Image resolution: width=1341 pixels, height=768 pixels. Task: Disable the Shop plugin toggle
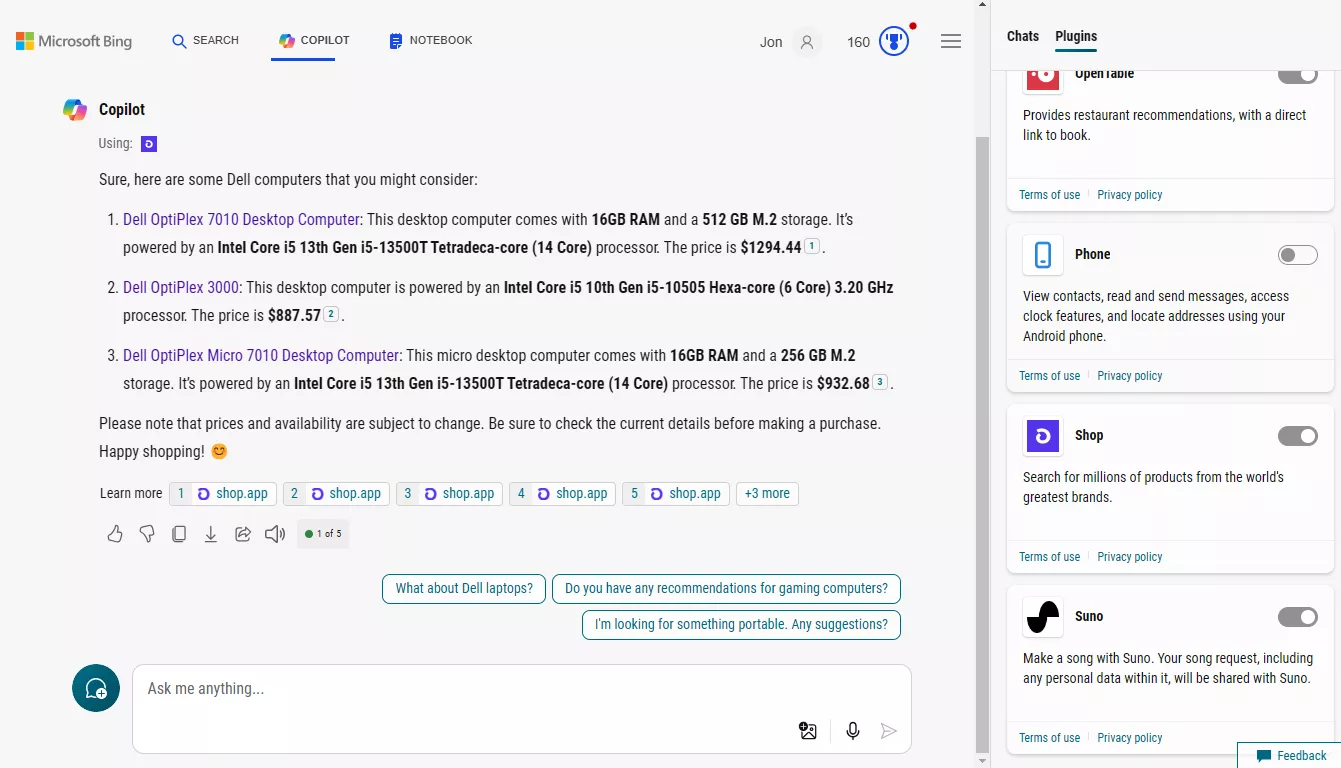[x=1298, y=436]
